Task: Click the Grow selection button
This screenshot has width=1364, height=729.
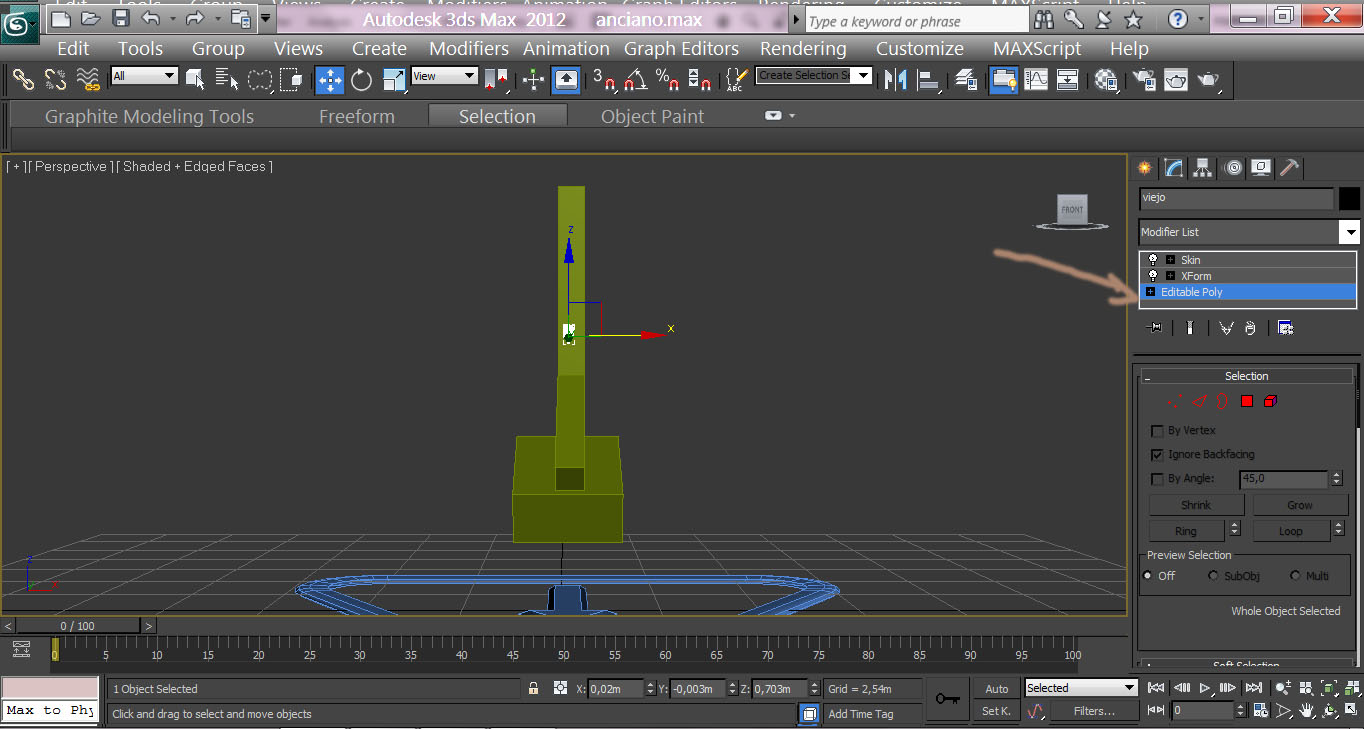Action: (x=1300, y=505)
